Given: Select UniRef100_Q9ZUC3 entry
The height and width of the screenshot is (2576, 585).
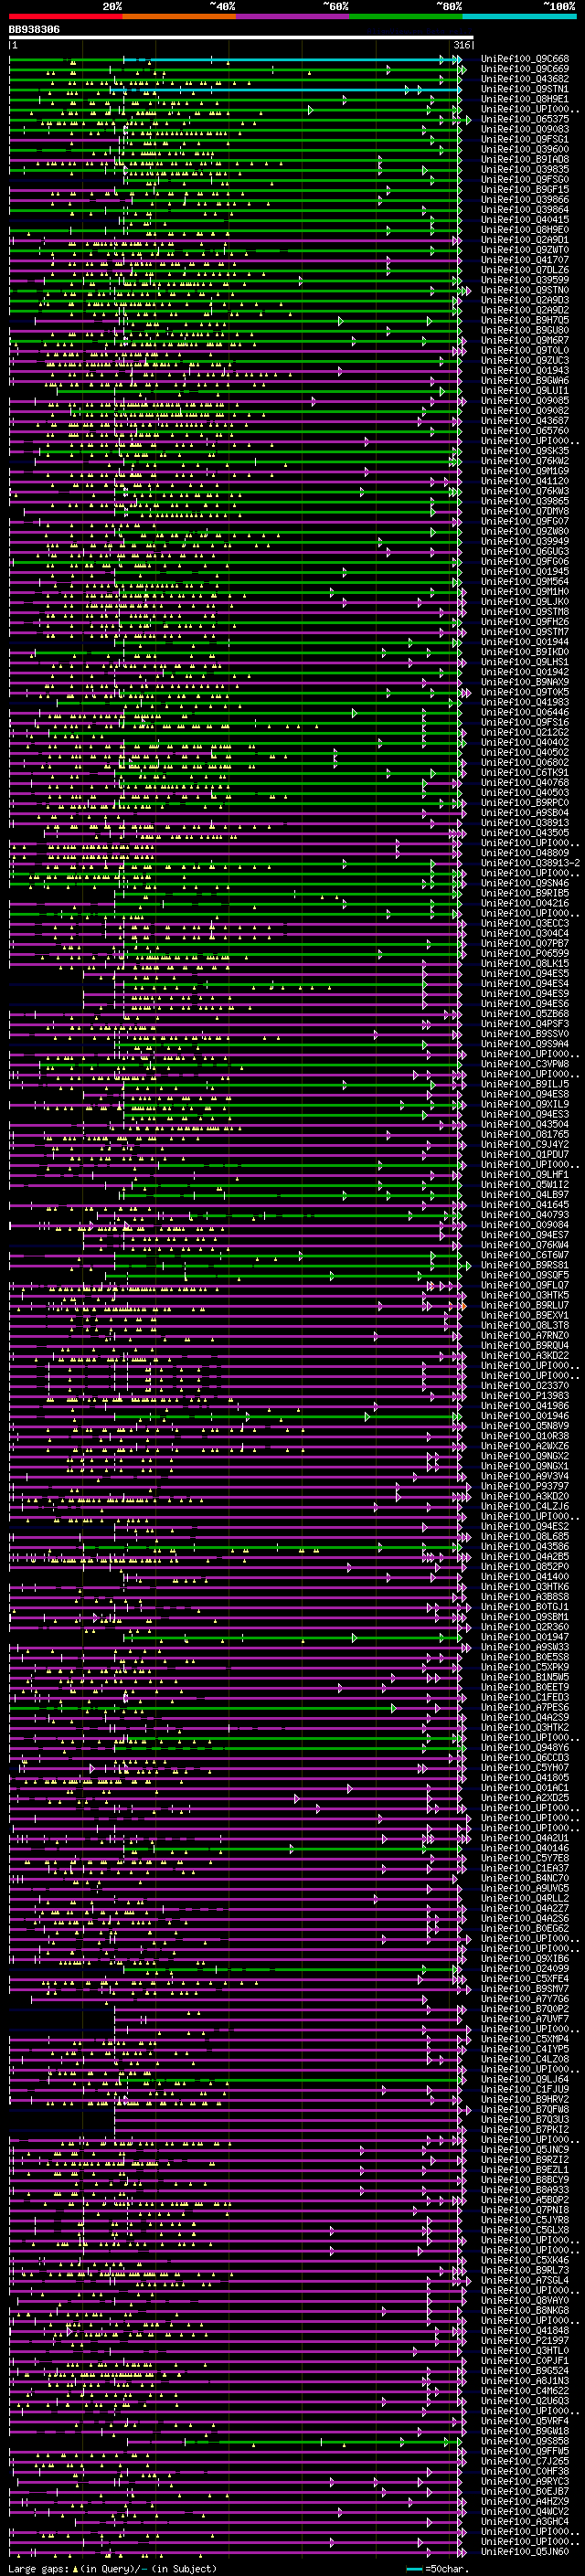Looking at the screenshot, I should click(525, 360).
